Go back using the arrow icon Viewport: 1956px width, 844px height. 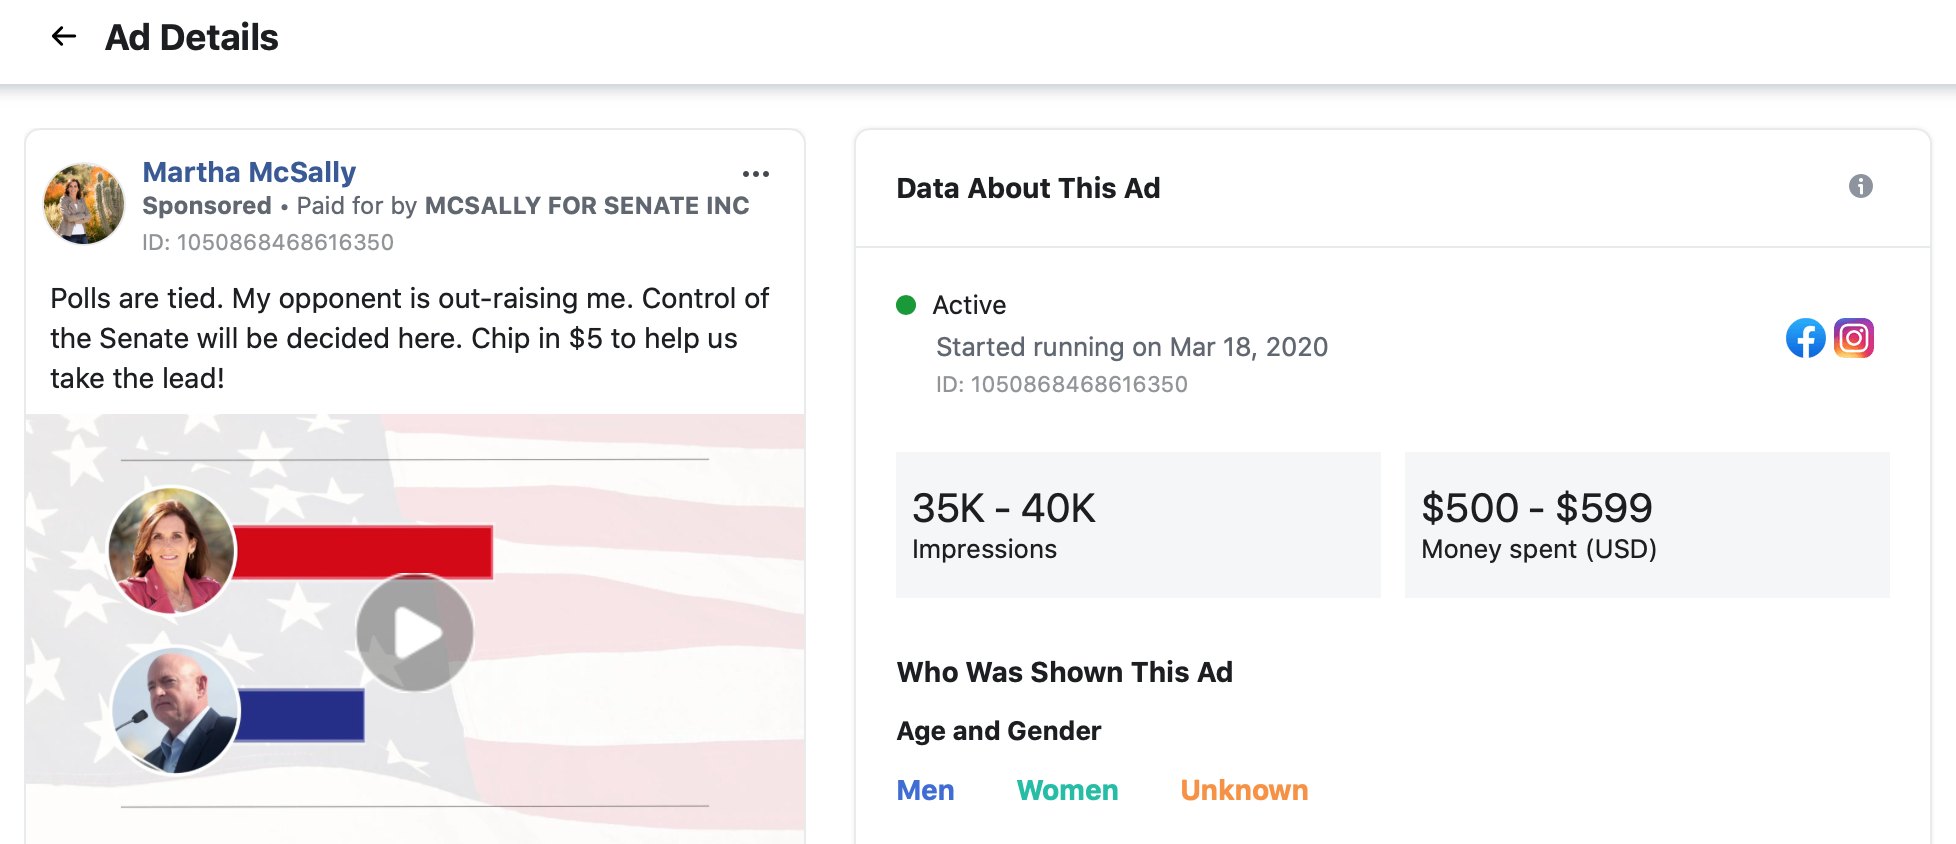(64, 37)
